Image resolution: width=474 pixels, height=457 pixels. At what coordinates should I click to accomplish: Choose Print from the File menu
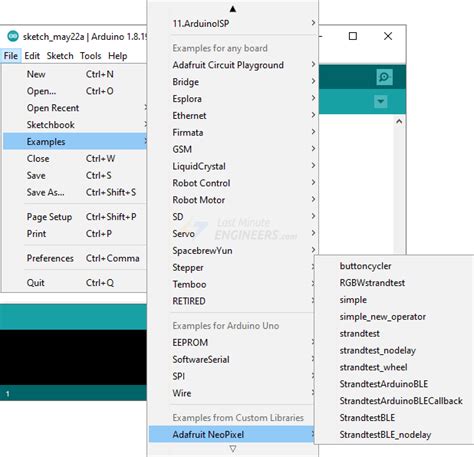(75, 234)
